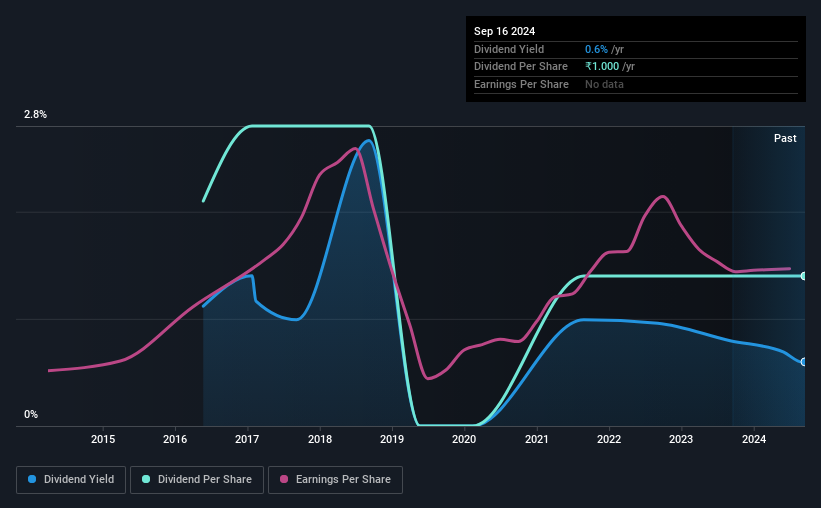The width and height of the screenshot is (821, 508).
Task: Click the 2021 x-axis label
Action: click(537, 439)
